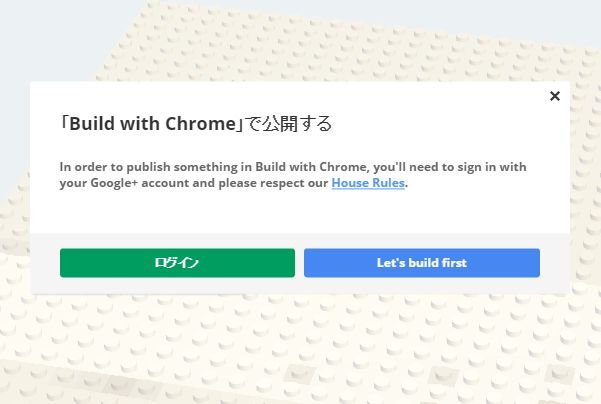Skip sign-in via Let's build first
601x404 pixels.
(x=422, y=263)
